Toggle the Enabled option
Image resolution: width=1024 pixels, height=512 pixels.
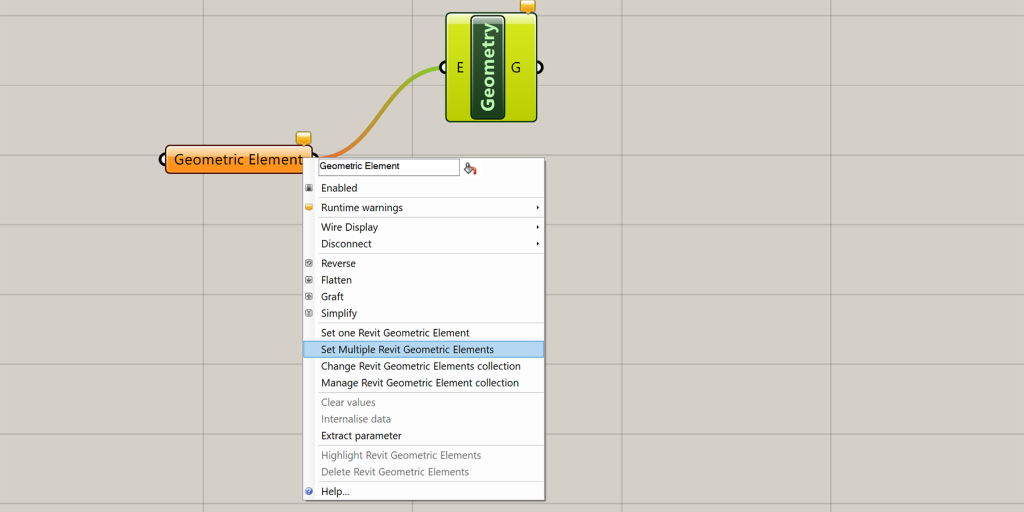(x=339, y=188)
